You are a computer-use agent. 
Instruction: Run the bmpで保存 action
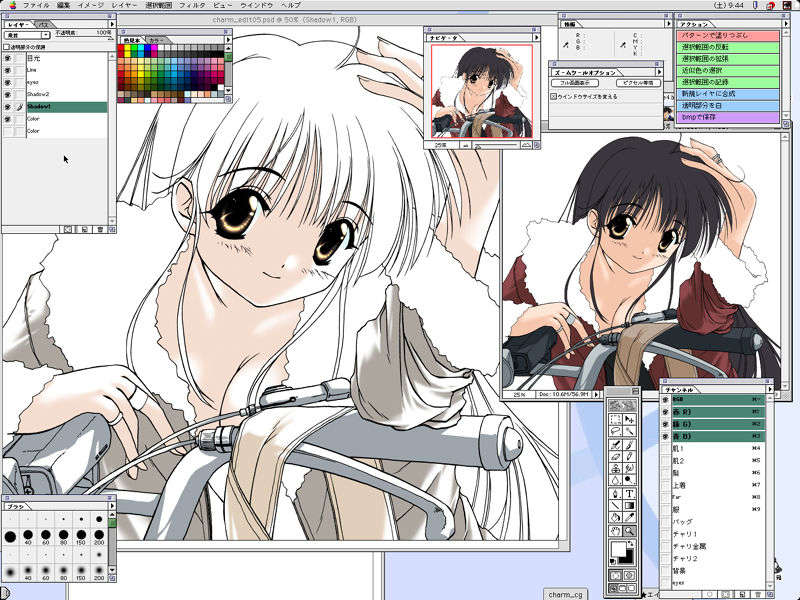point(728,117)
